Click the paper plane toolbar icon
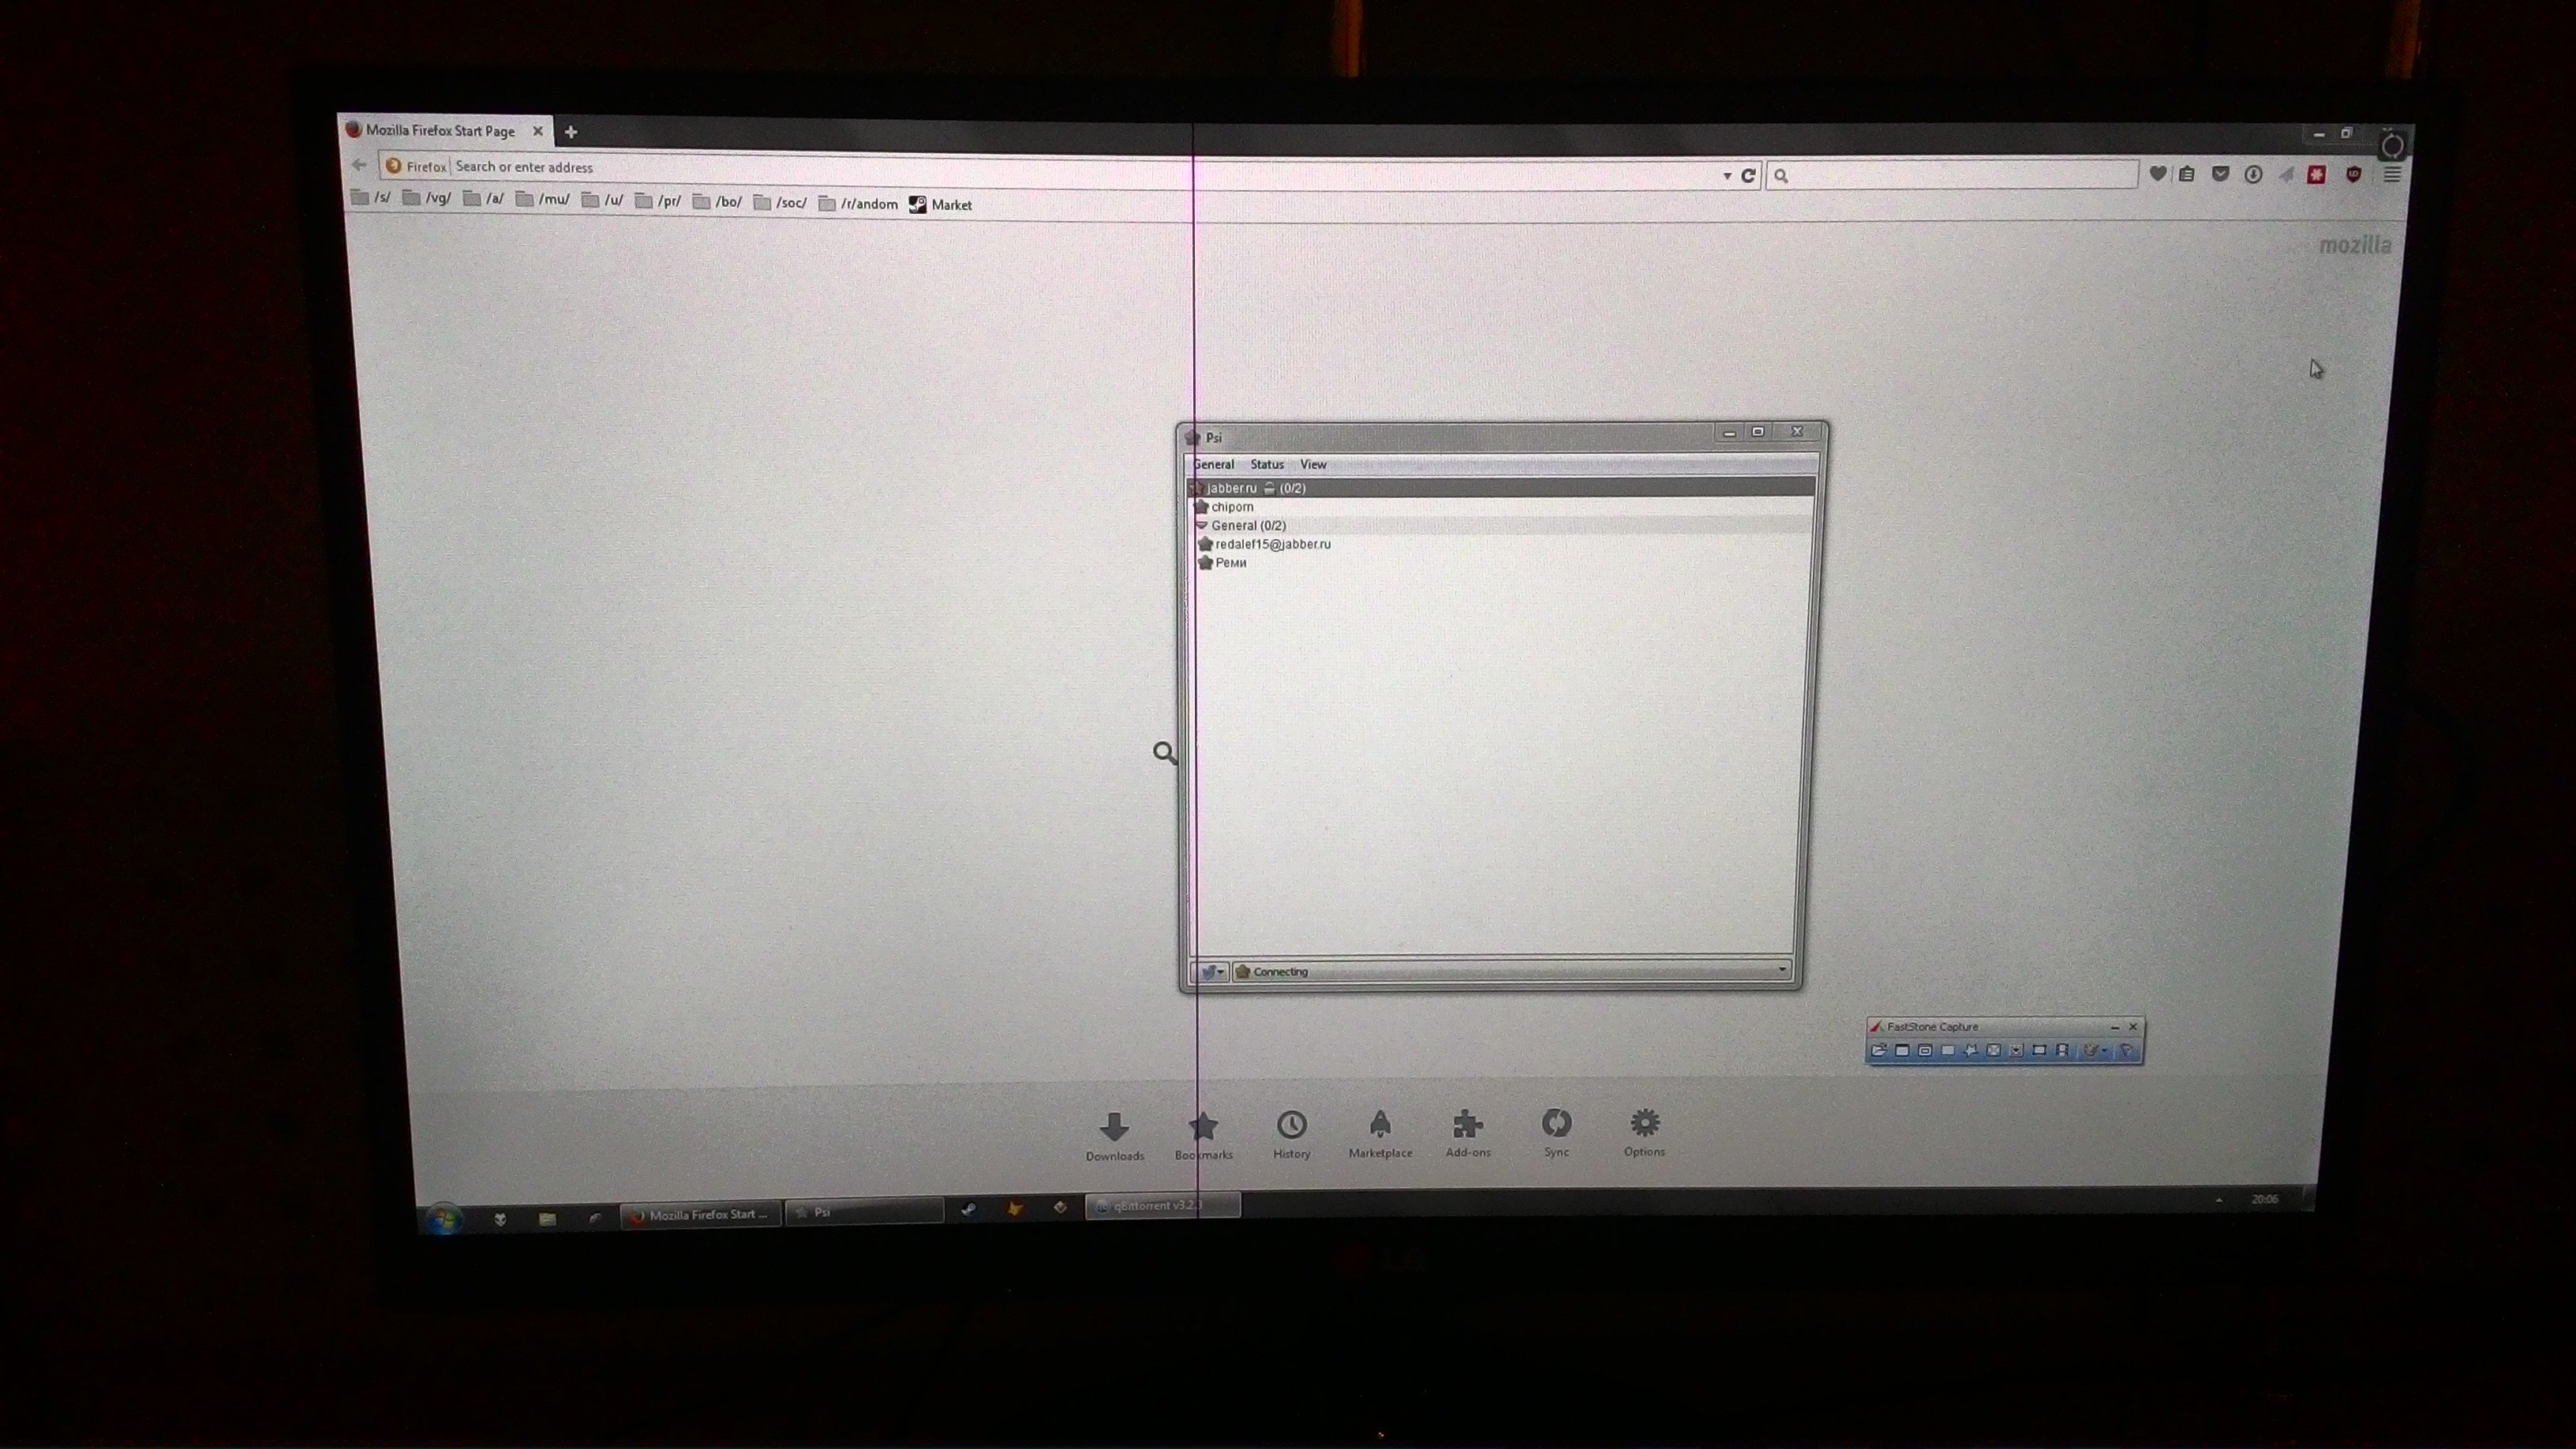Screen dimensions: 2576x1449 pyautogui.click(x=2286, y=175)
